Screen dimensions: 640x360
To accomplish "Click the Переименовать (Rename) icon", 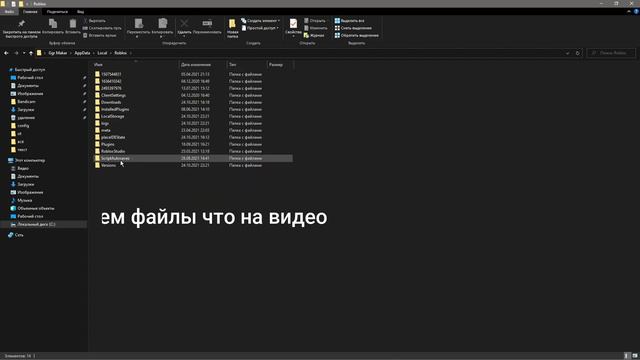I will (207, 27).
